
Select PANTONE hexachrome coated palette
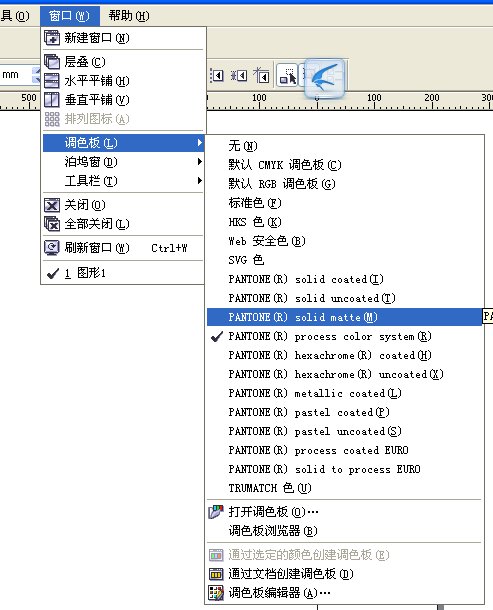(344, 355)
